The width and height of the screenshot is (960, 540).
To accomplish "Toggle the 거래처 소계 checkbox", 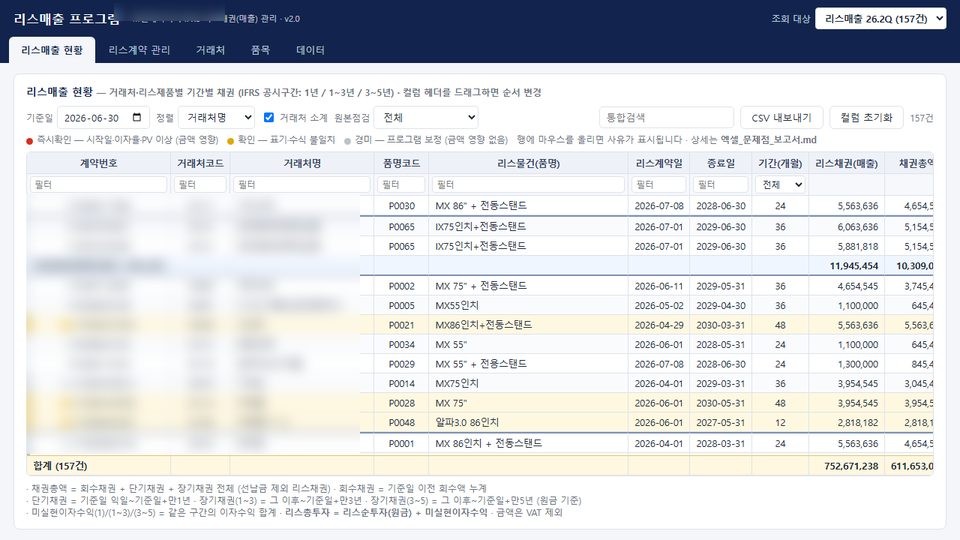I will click(269, 118).
